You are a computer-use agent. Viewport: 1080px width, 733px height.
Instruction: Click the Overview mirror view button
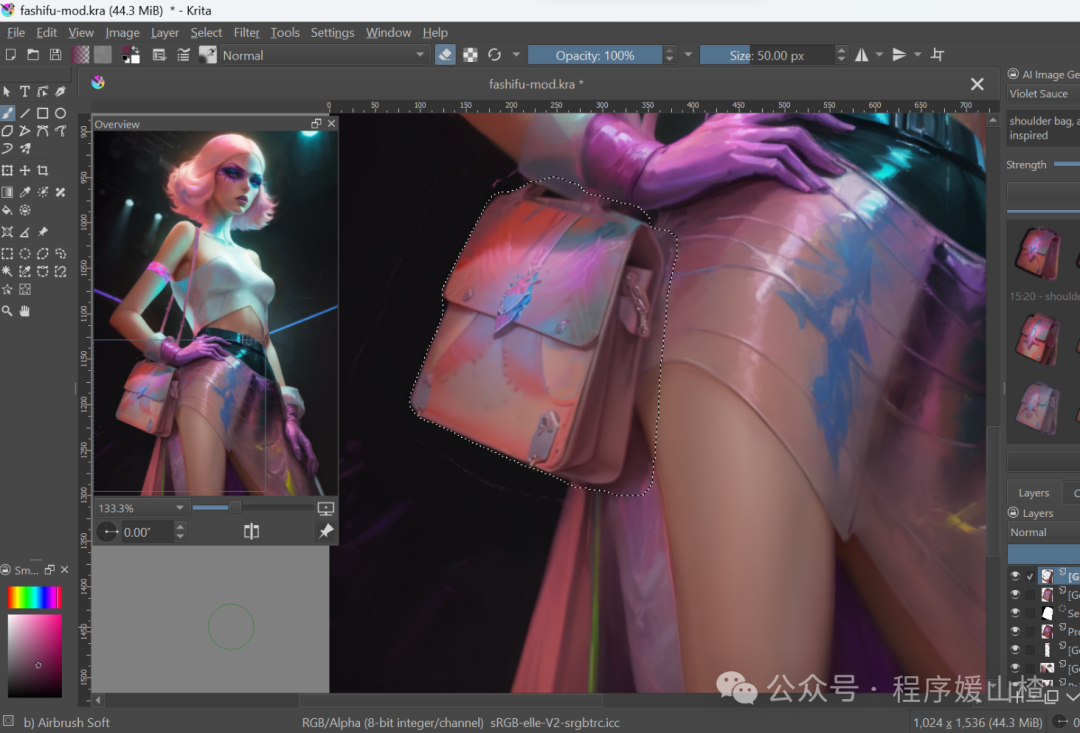coord(251,531)
